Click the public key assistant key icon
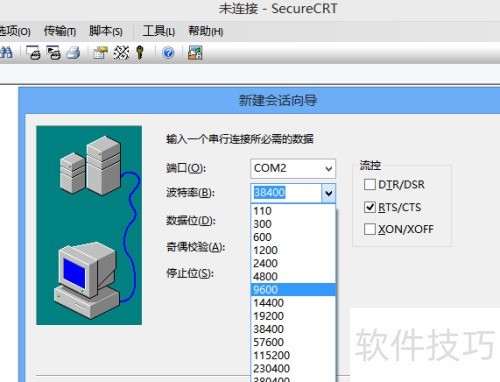 140,53
